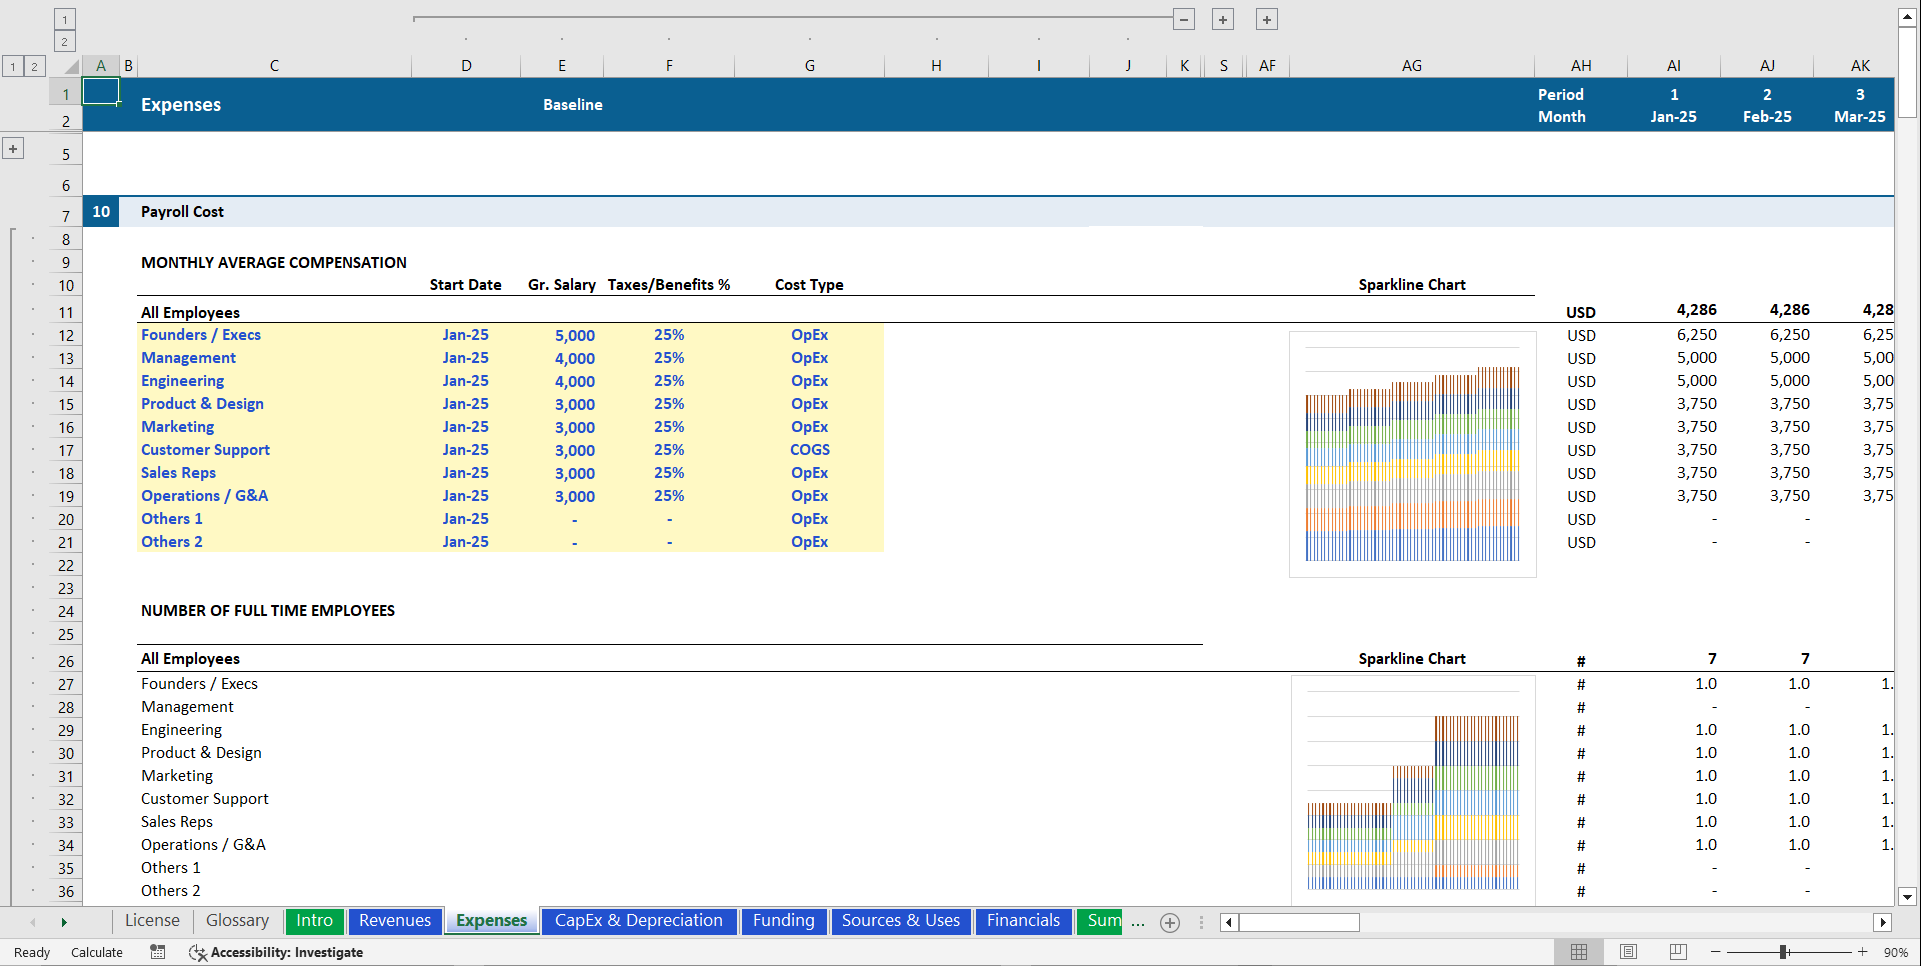
Task: Click the Zoom Out minus icon
Action: click(x=1714, y=952)
